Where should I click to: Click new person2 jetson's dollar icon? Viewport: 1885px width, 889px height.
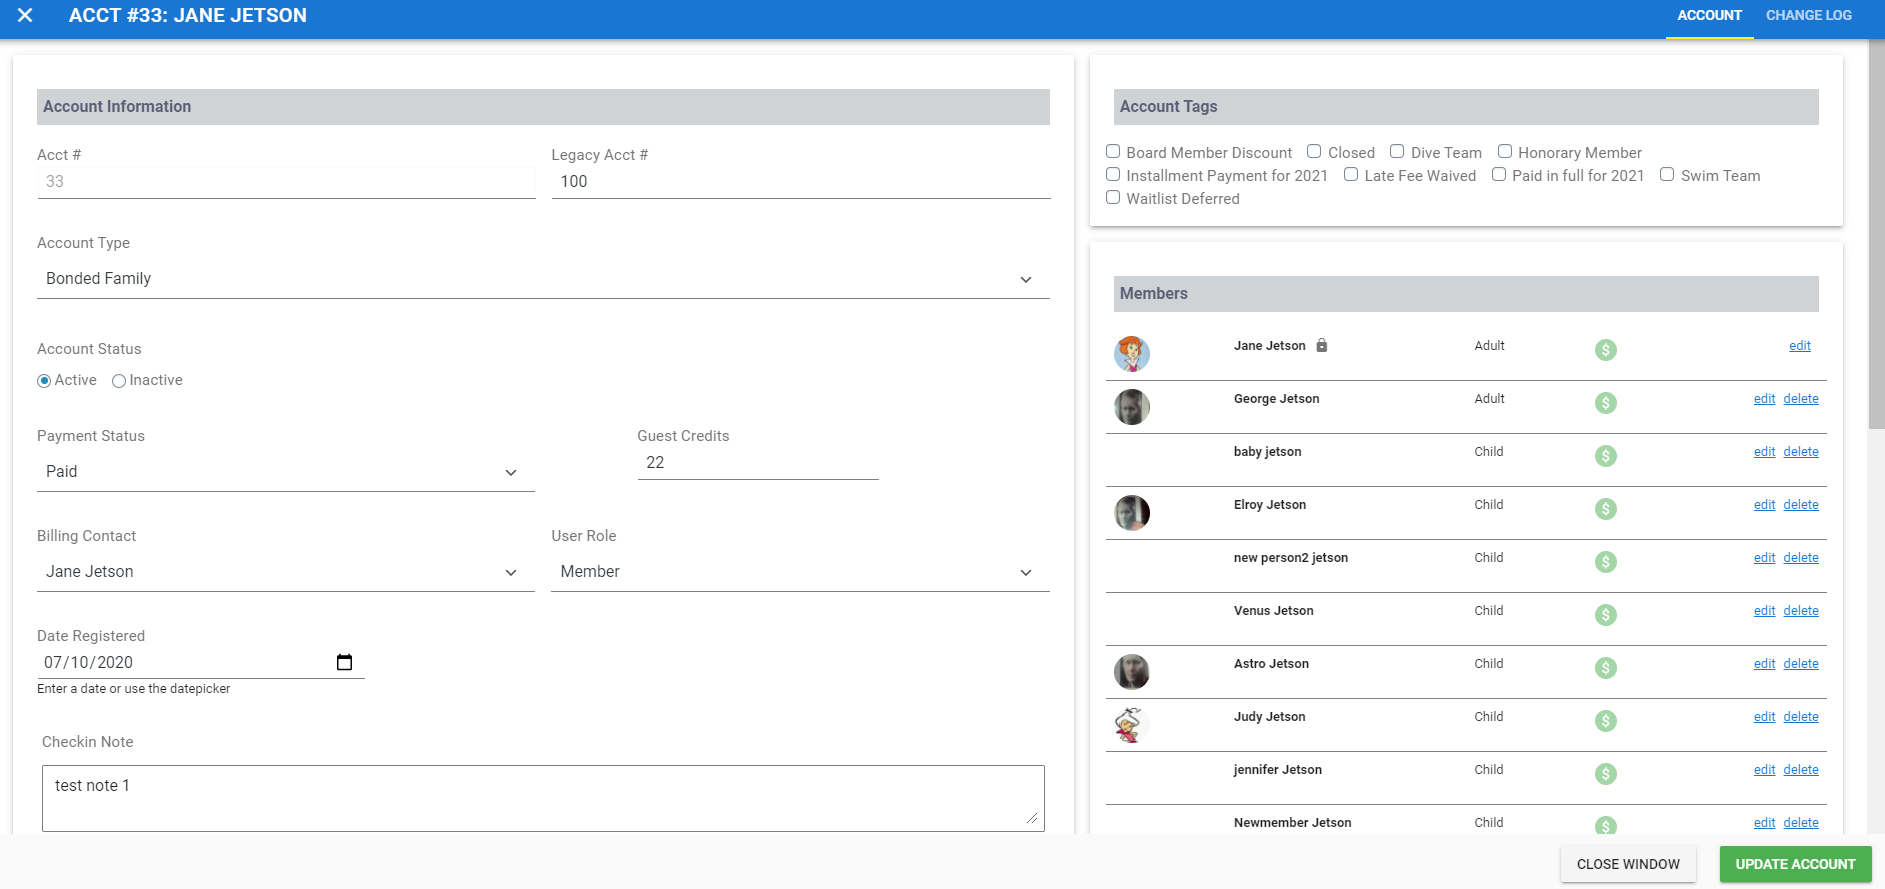pyautogui.click(x=1606, y=562)
